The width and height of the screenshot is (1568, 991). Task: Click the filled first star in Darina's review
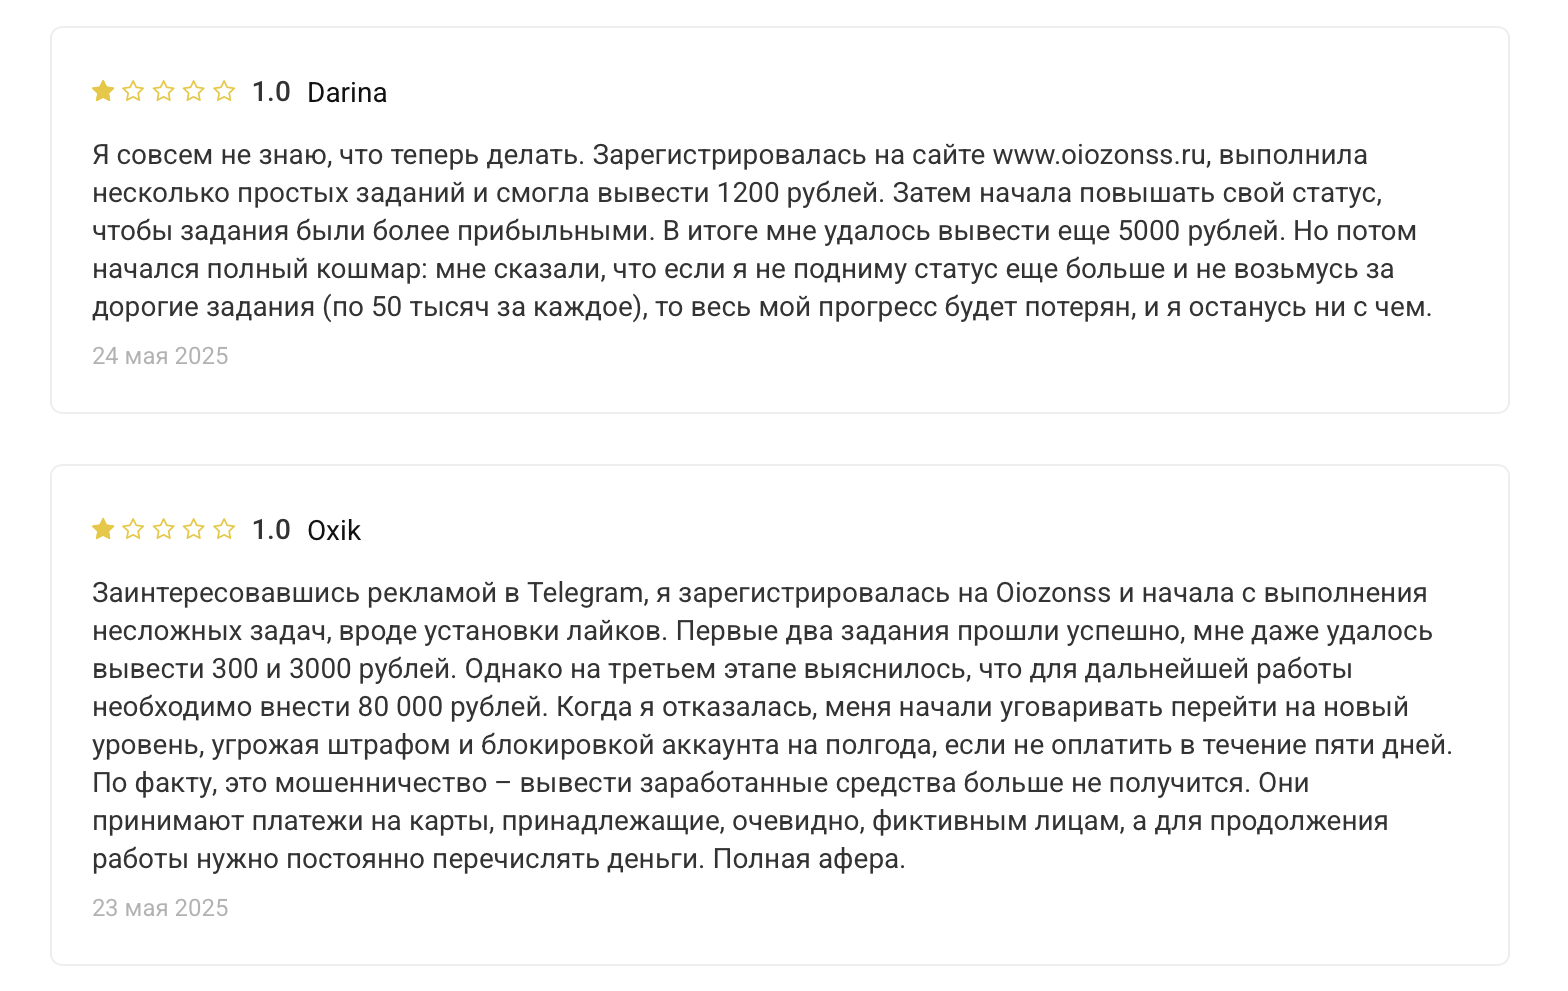click(x=103, y=92)
